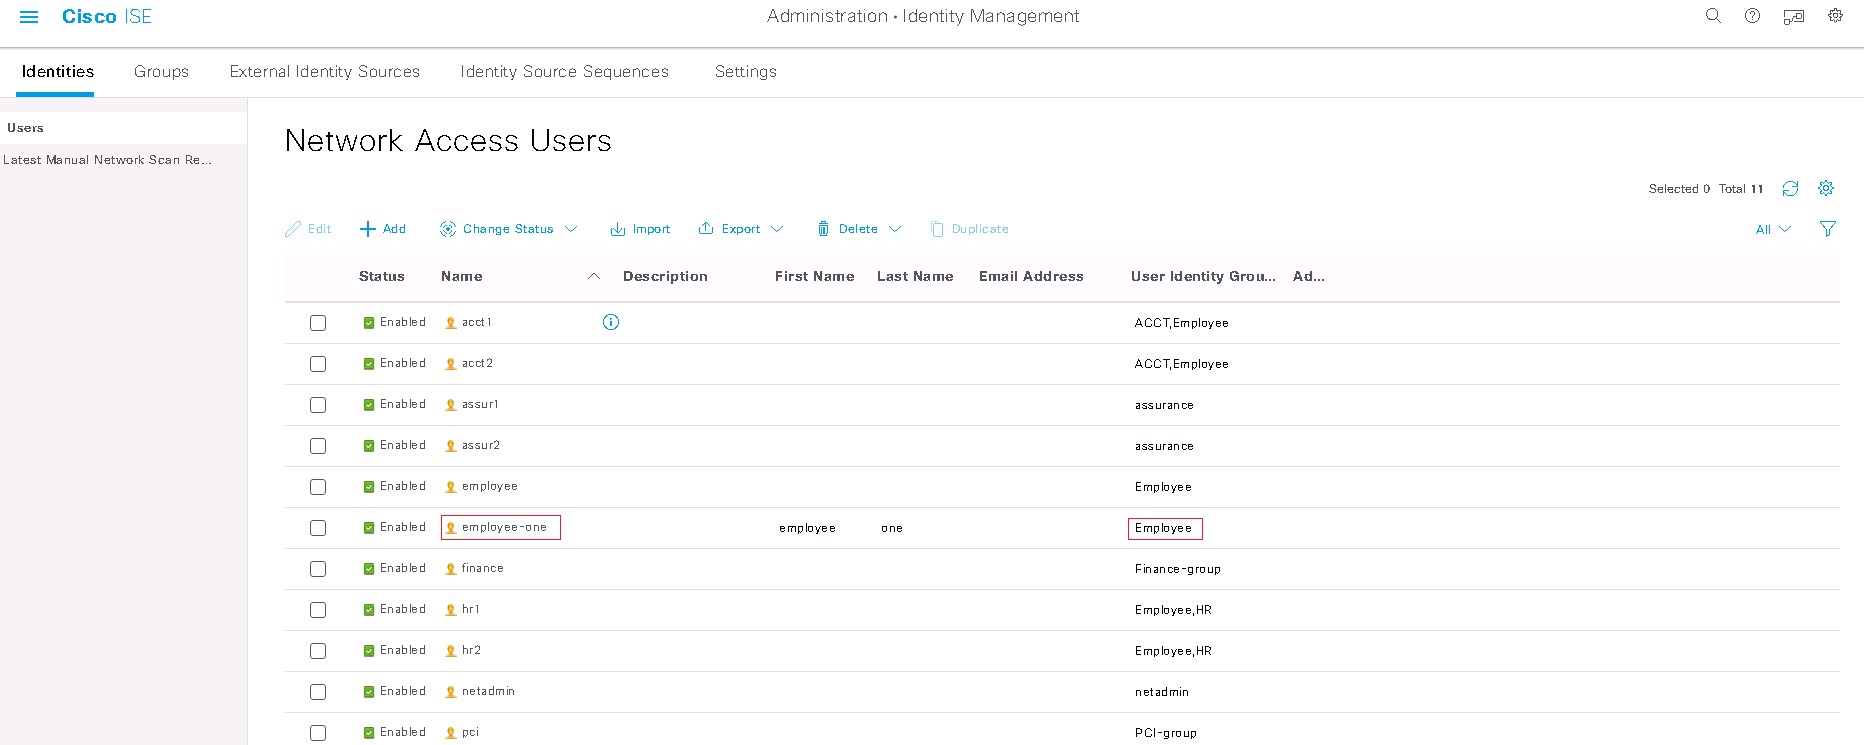Screen dimensions: 1864x745
Task: Switch to the Identities tab
Action: 58,71
